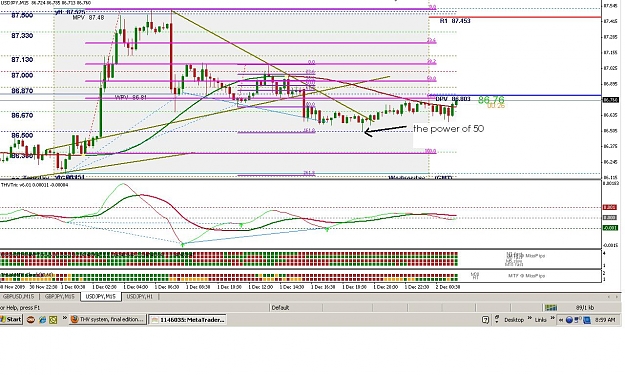
Task: Click the 87.000 price level label
Action: click(22, 75)
